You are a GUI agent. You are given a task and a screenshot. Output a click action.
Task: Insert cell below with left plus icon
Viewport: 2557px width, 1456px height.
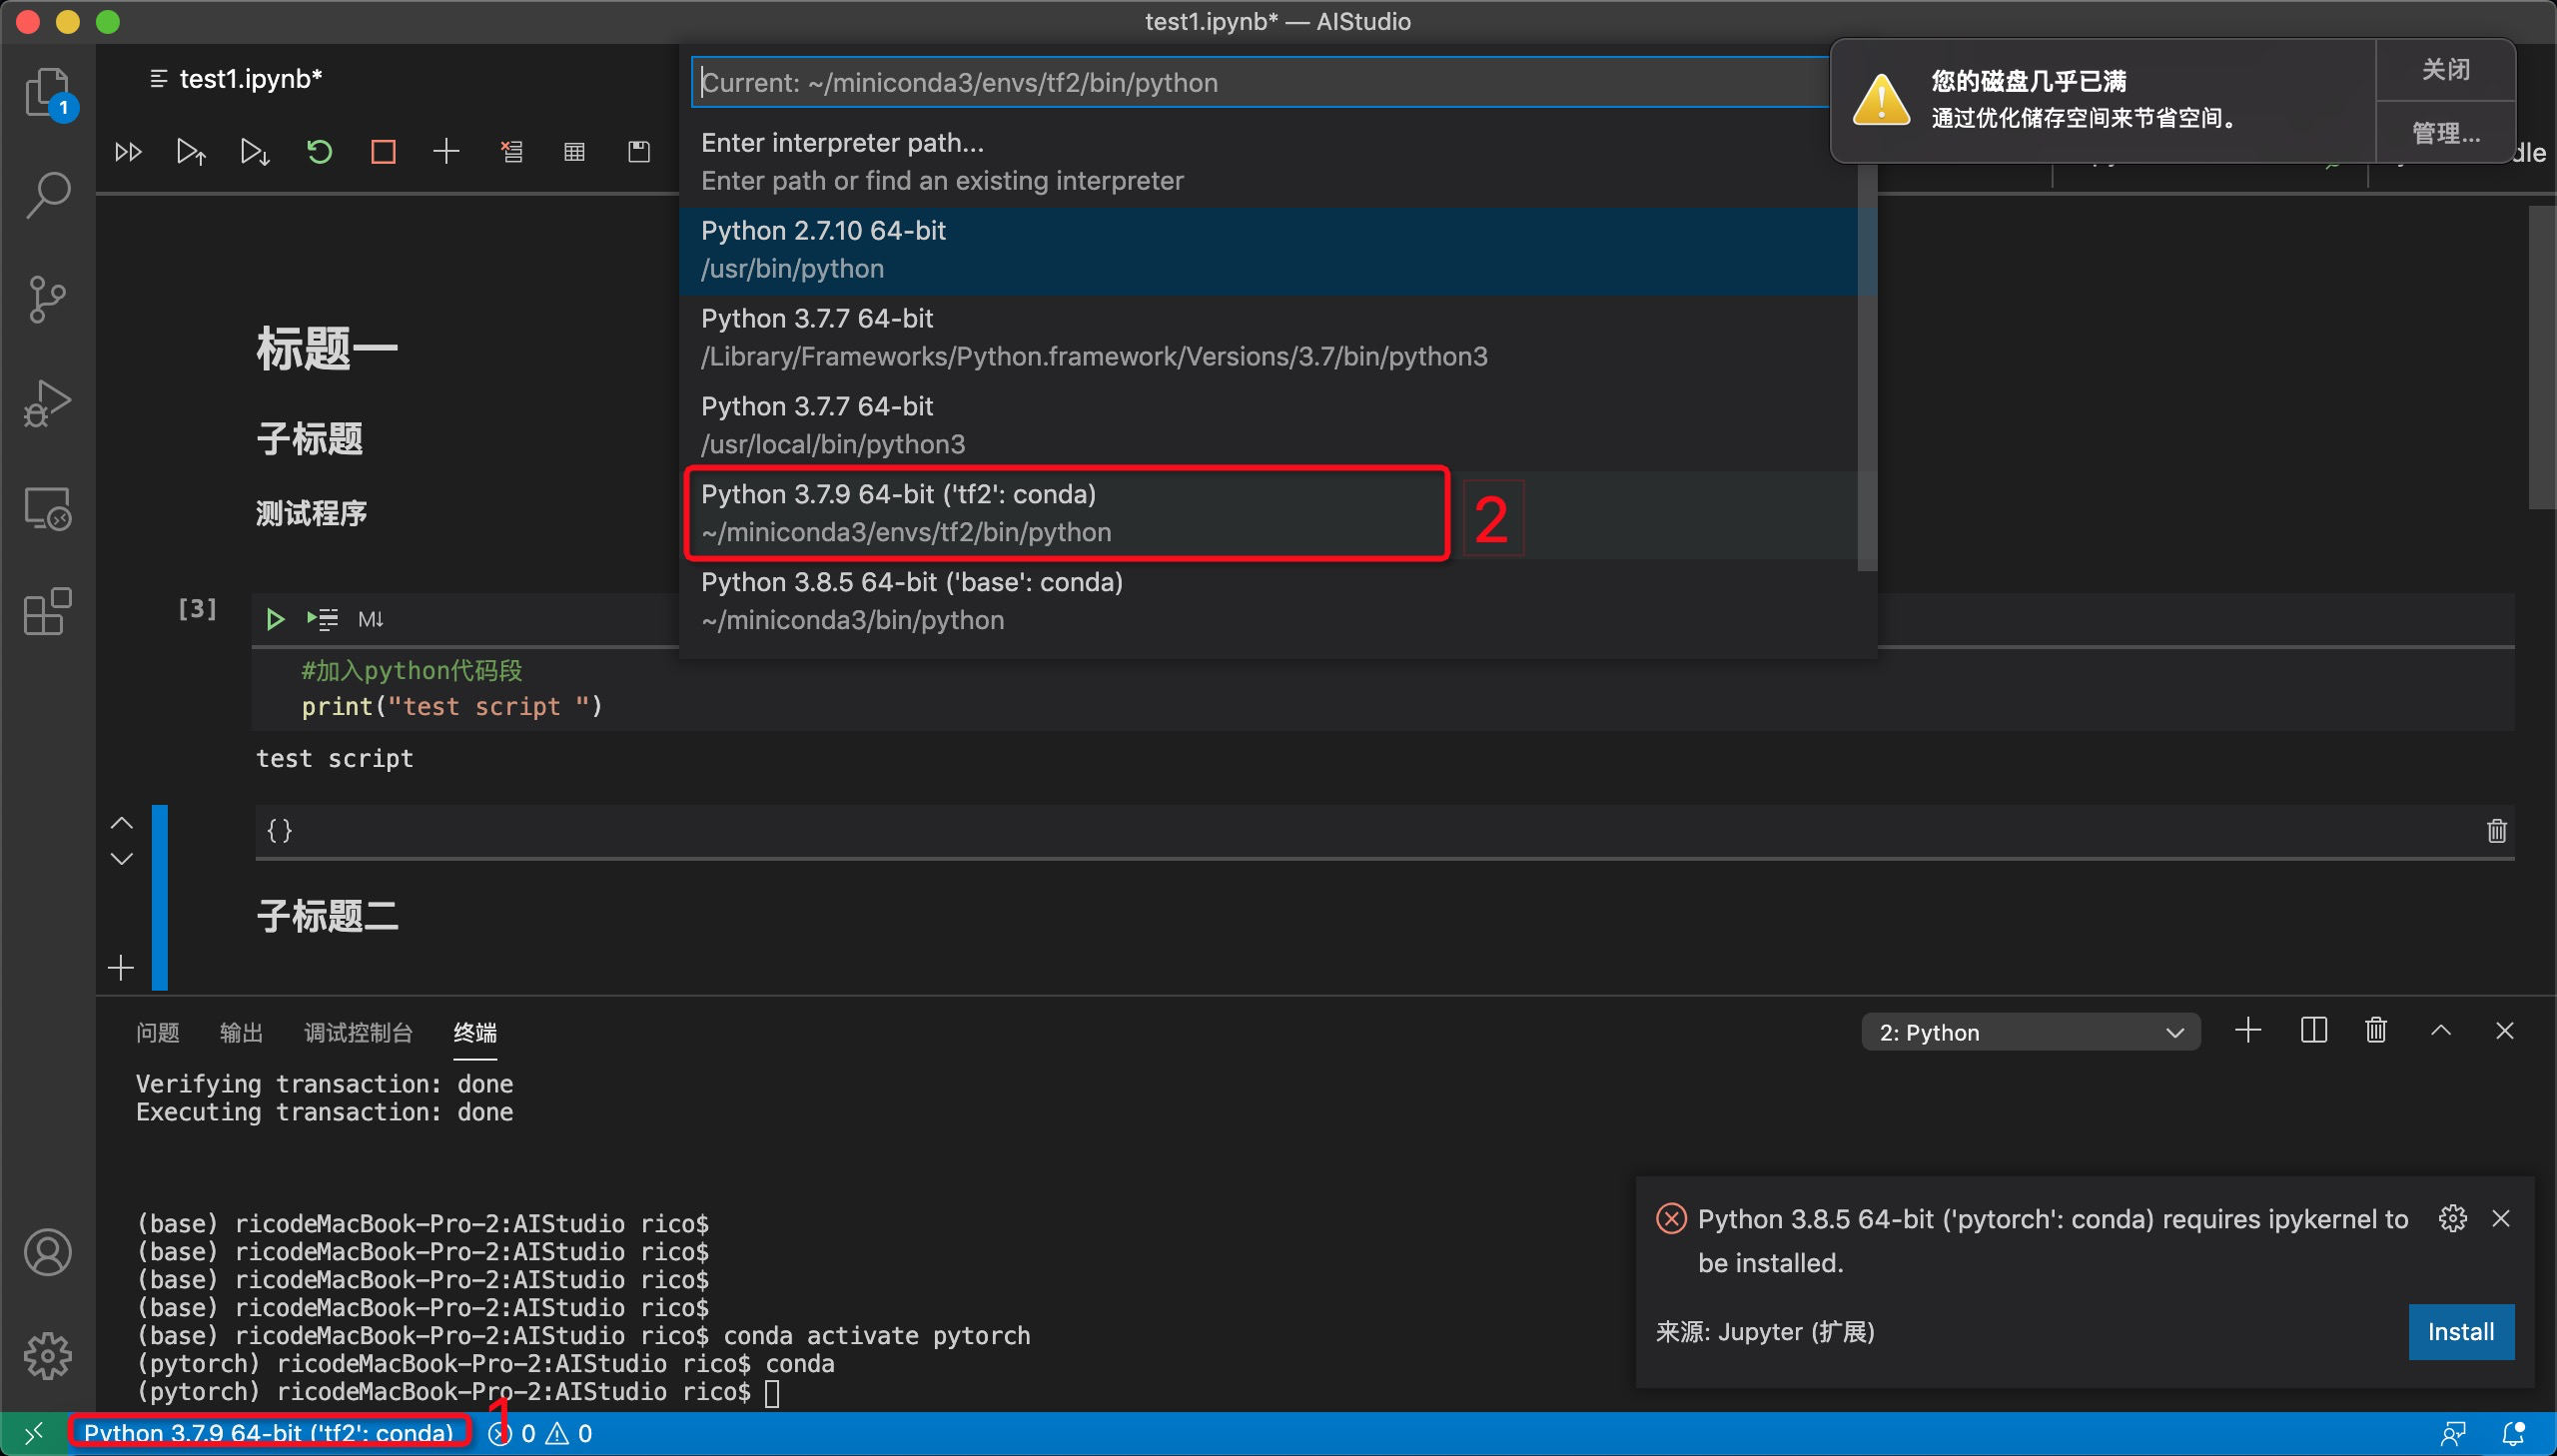(x=121, y=967)
